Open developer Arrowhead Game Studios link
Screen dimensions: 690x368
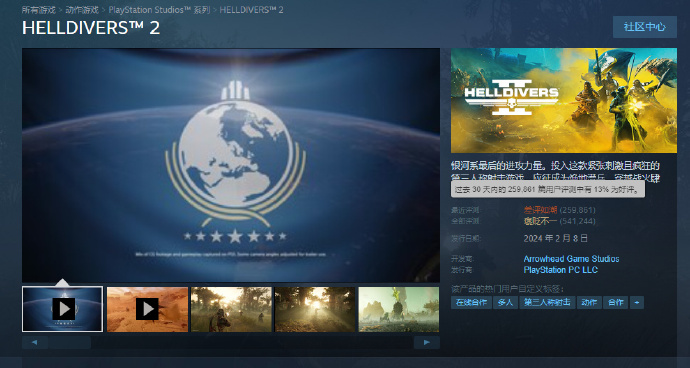[571, 259]
